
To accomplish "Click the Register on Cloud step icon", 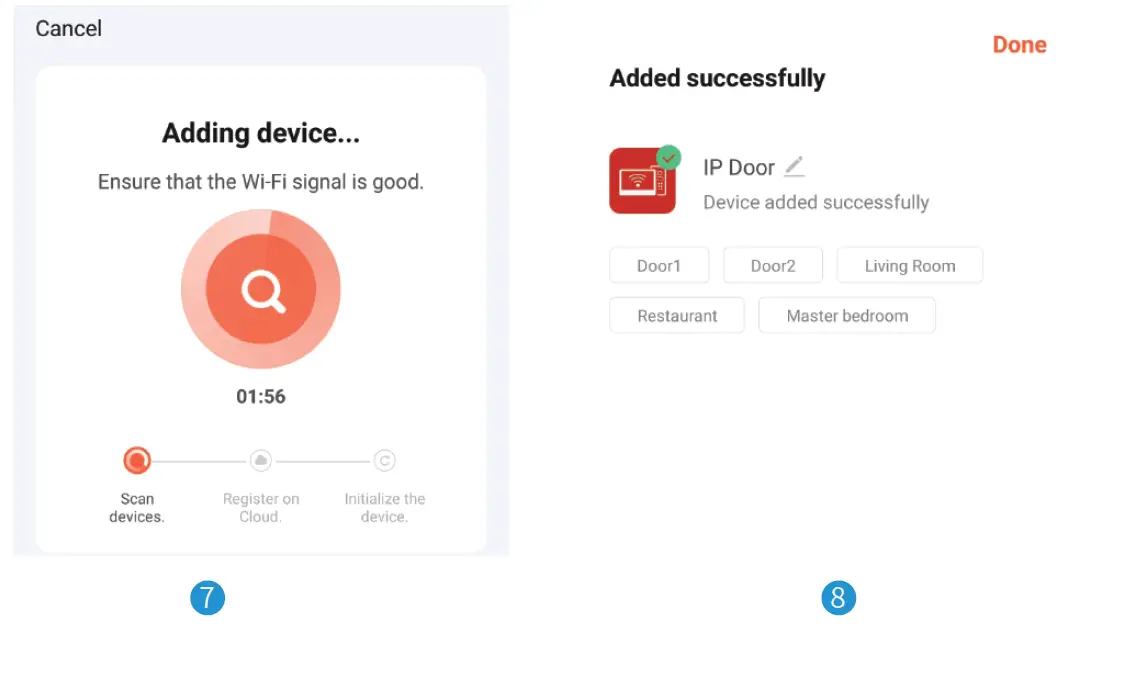I will (x=261, y=460).
